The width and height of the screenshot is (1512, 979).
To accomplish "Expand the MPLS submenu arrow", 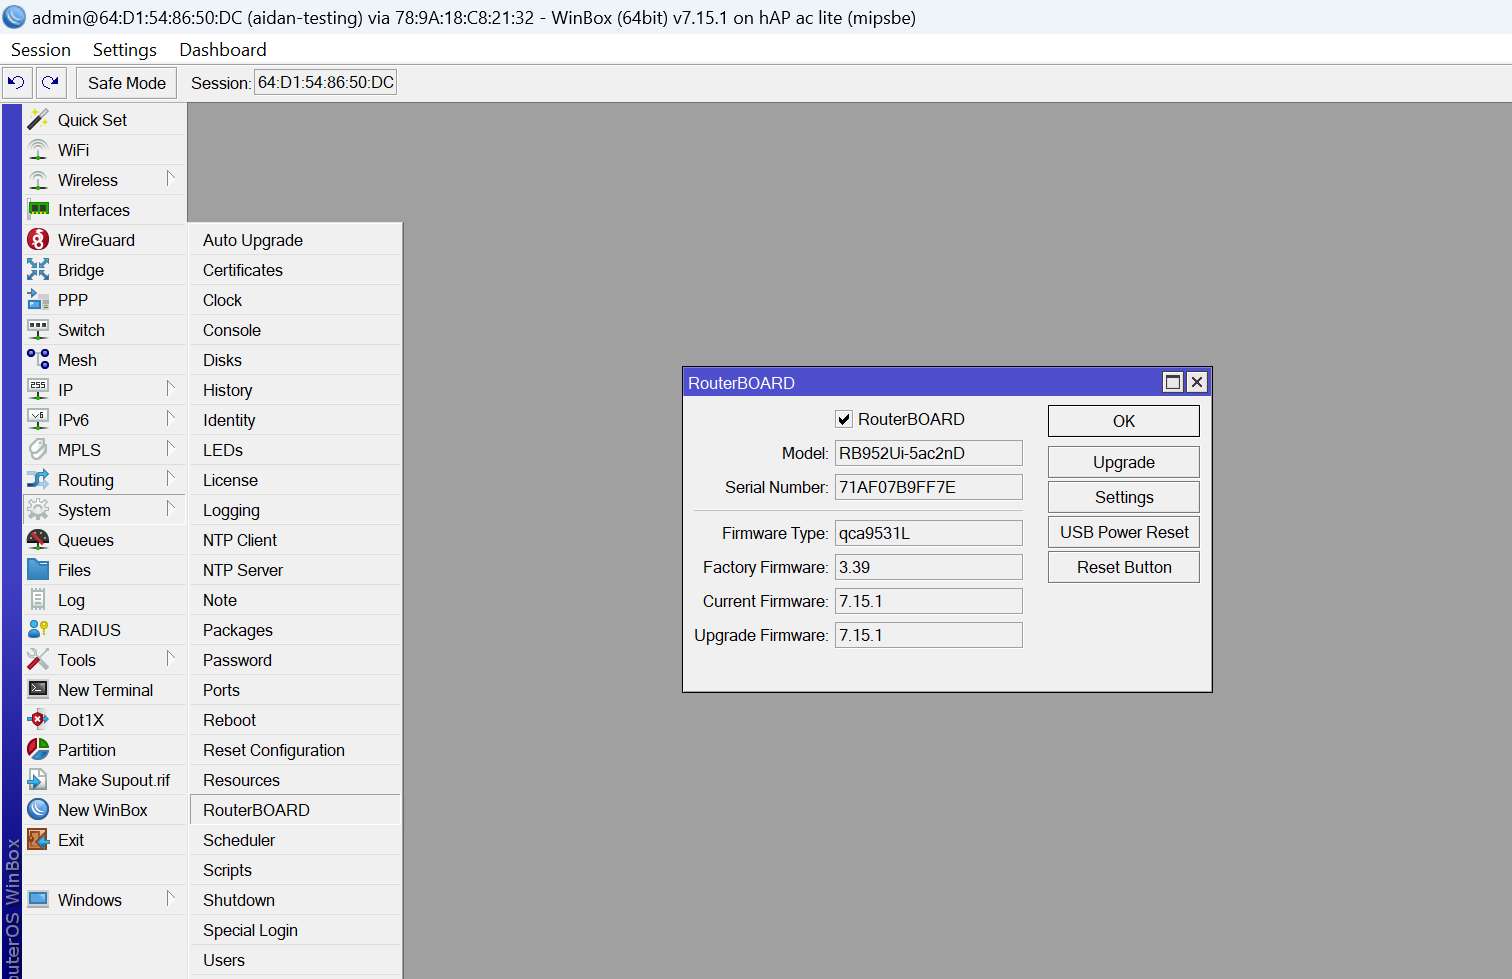I will 170,448.
